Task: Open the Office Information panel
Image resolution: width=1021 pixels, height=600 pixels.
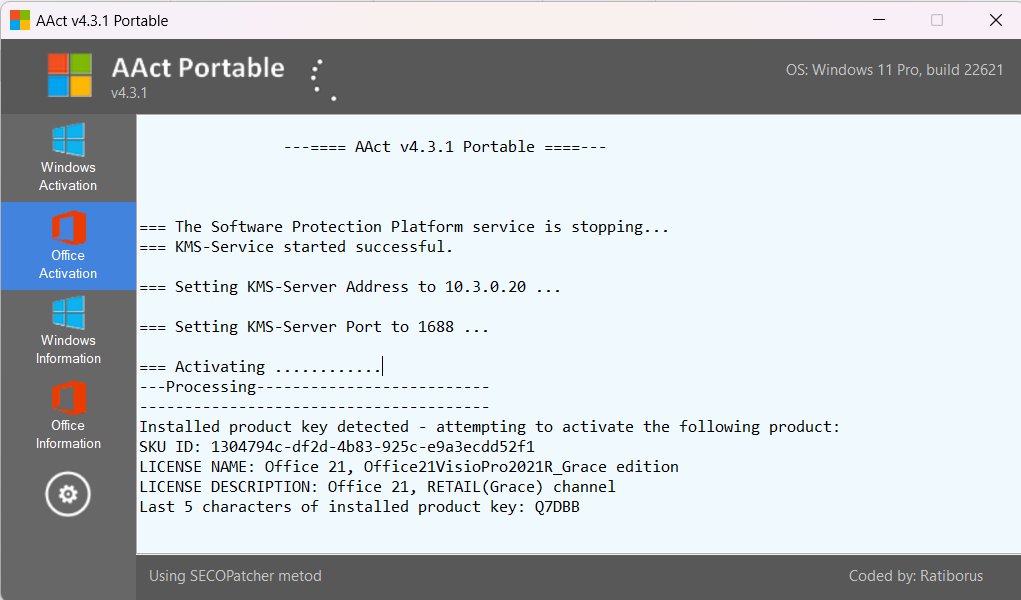Action: (x=68, y=416)
